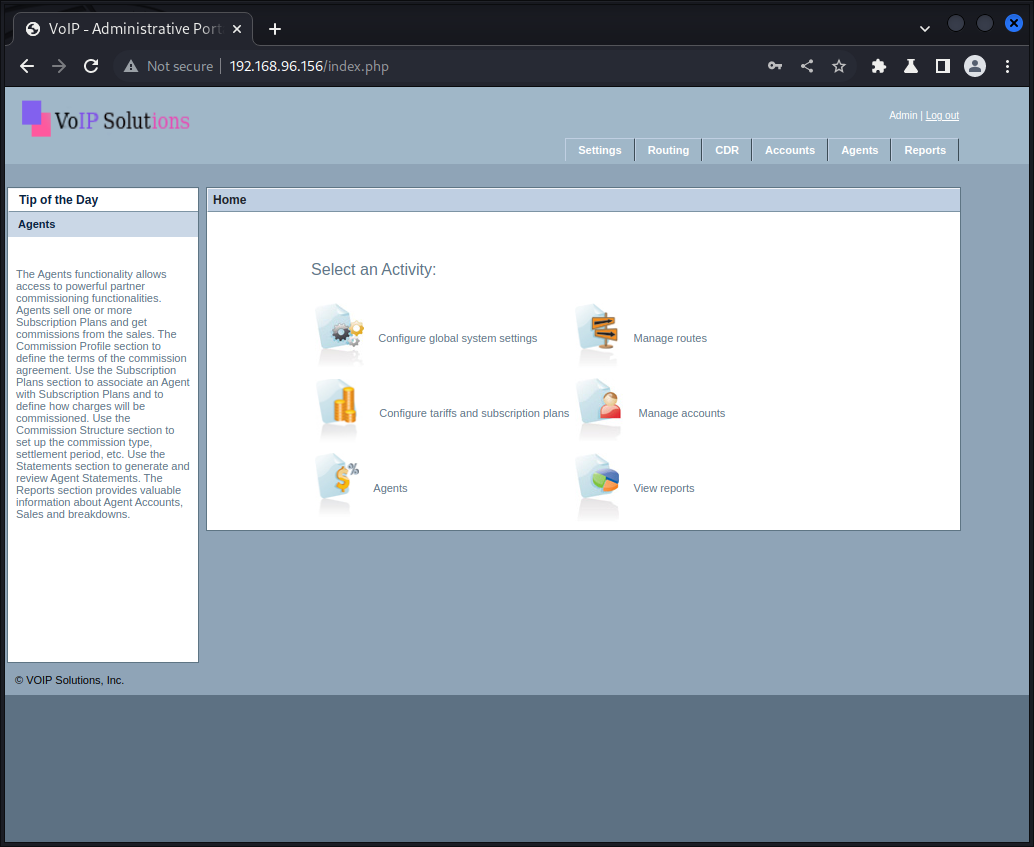1034x847 pixels.
Task: Click the Manage routes link
Action: [x=670, y=338]
